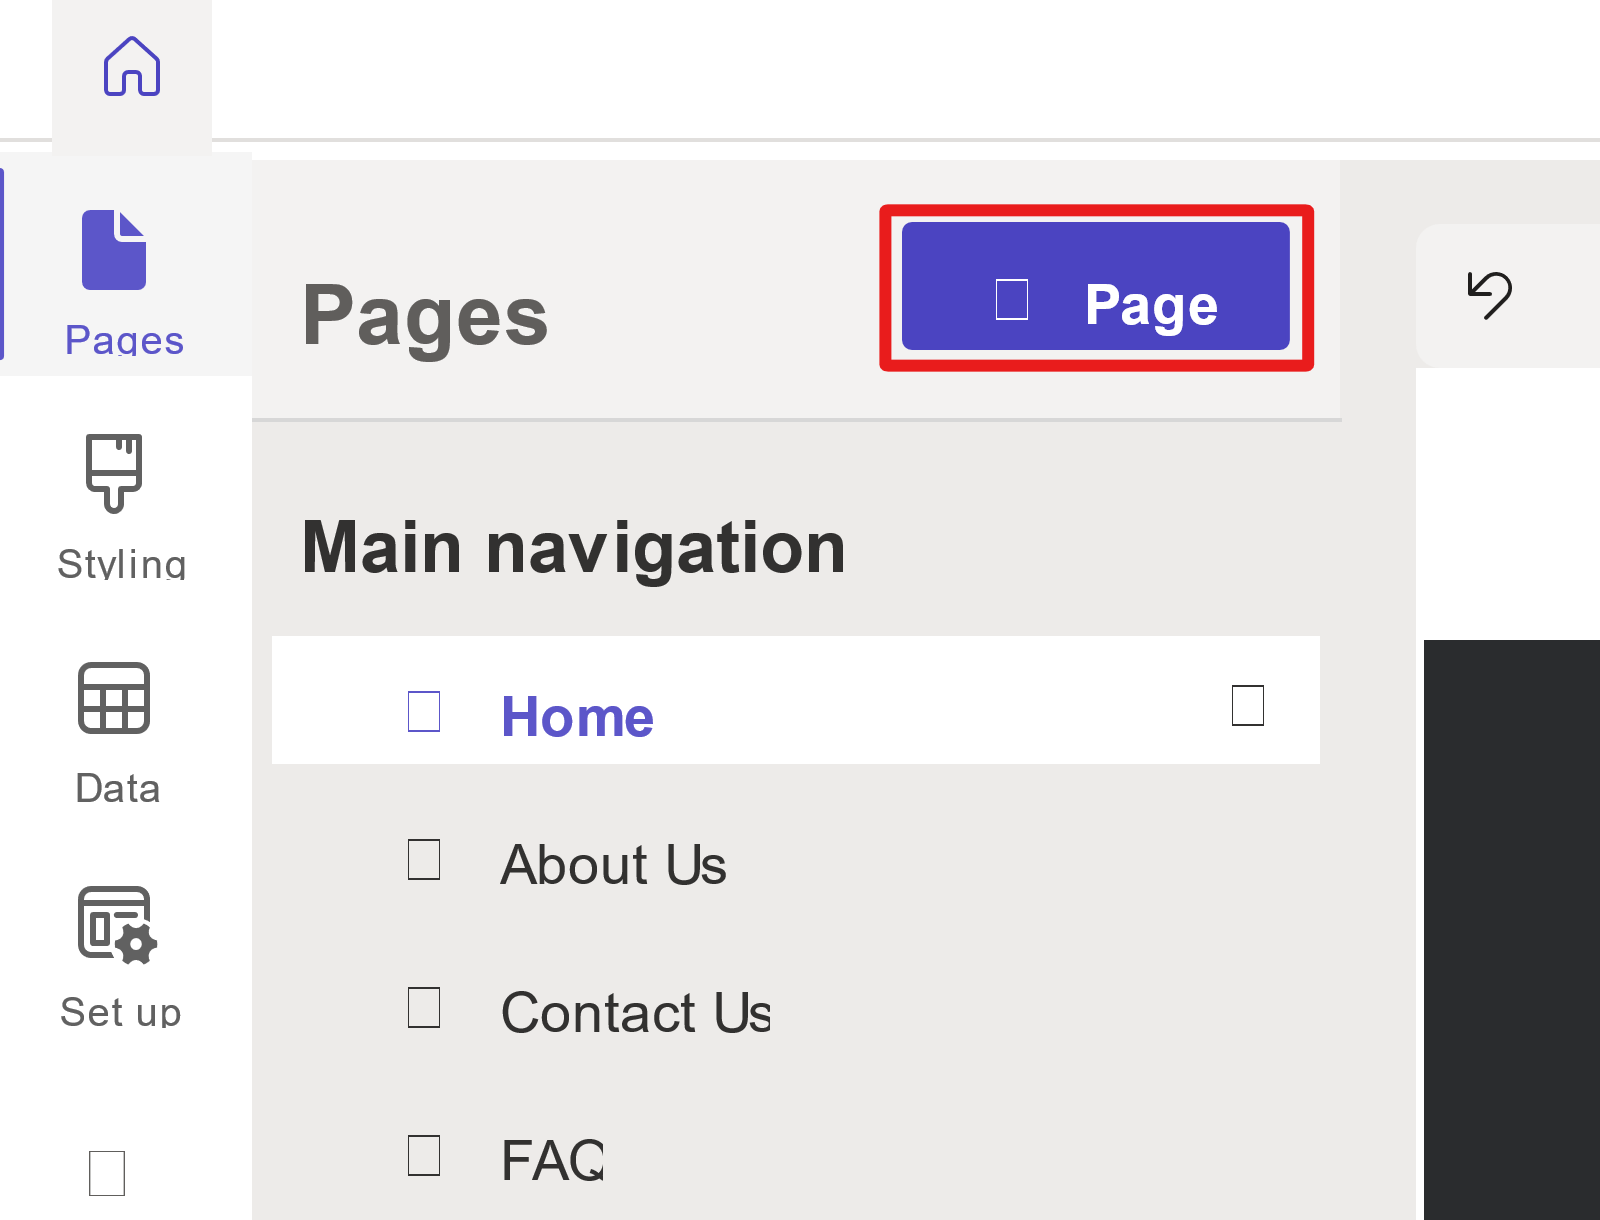The height and width of the screenshot is (1220, 1600).
Task: Click the Home house icon
Action: (x=132, y=66)
